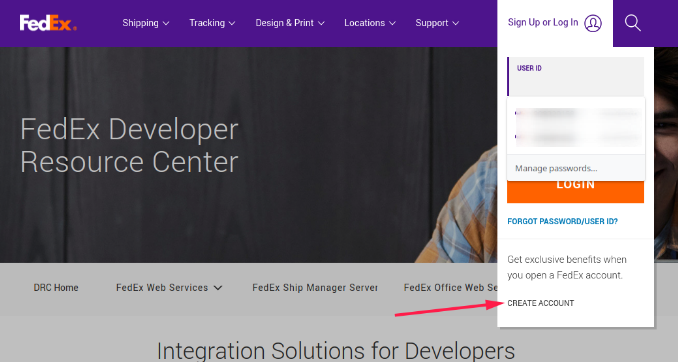Click the FedEx logo
The height and width of the screenshot is (362, 678).
pyautogui.click(x=48, y=23)
